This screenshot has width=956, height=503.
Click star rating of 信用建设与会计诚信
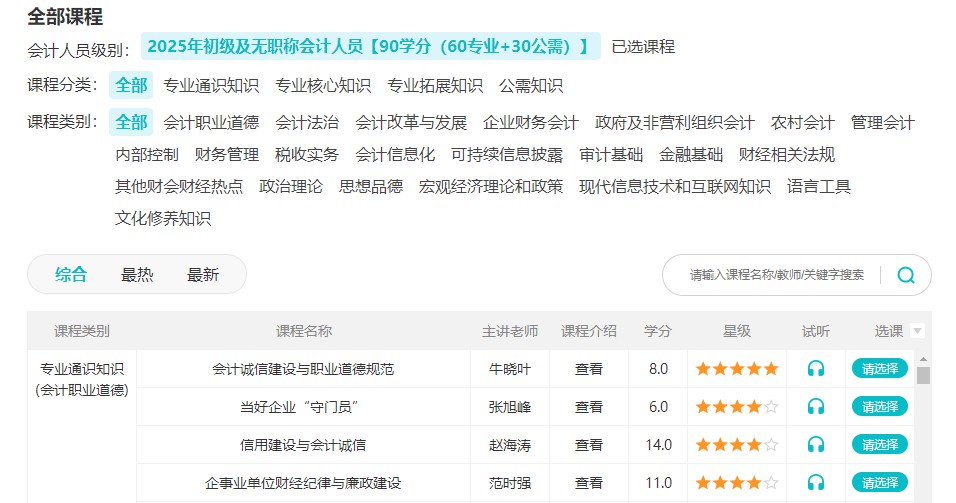tap(737, 444)
